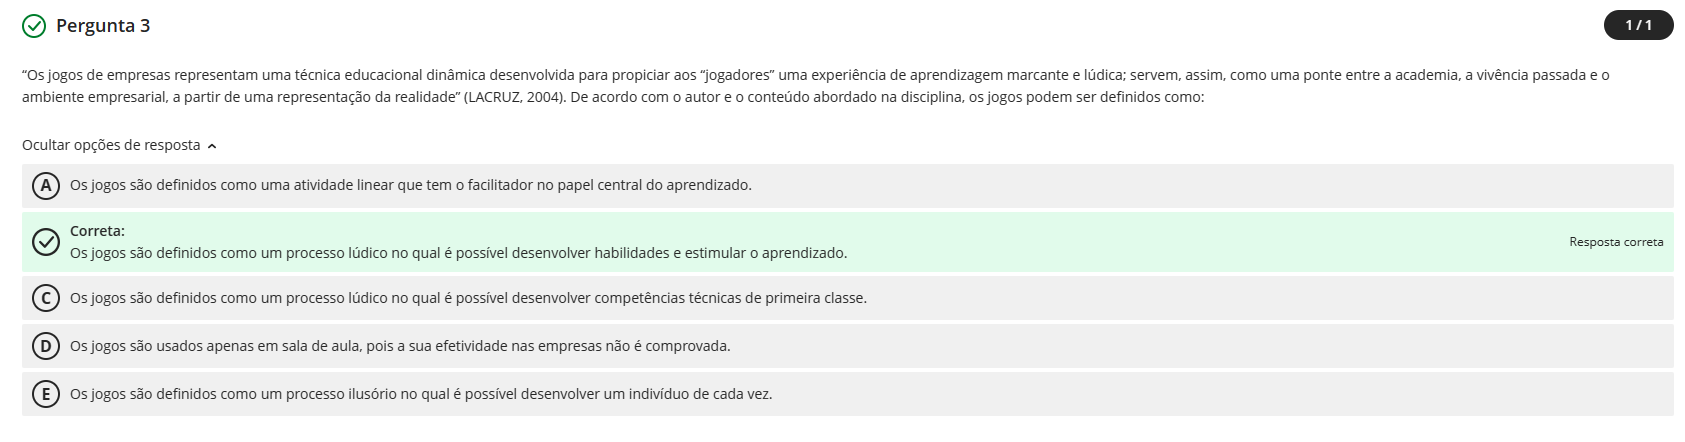Click the checkmark circle on the correct answer
The width and height of the screenshot is (1685, 442).
tap(45, 242)
